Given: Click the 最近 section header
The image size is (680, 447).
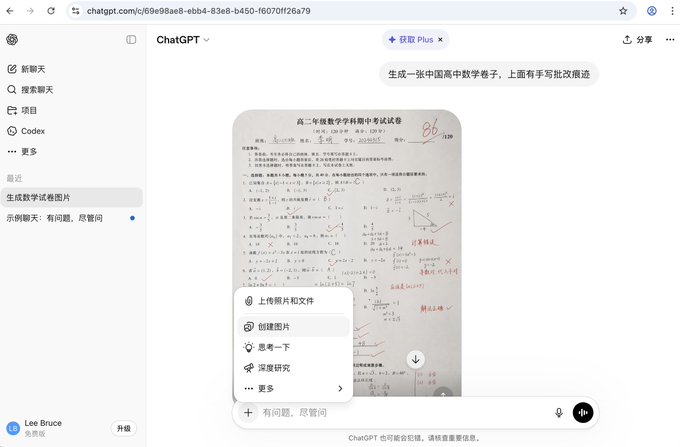Looking at the screenshot, I should click(x=14, y=178).
